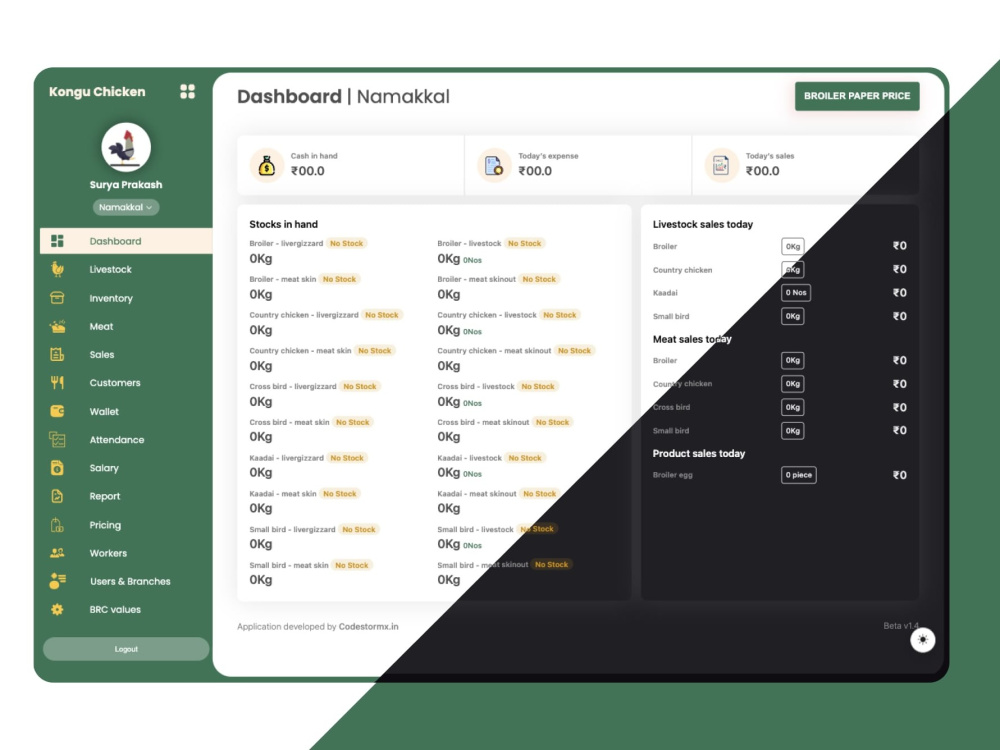1000x750 pixels.
Task: Click the Logout button
Action: point(126,649)
